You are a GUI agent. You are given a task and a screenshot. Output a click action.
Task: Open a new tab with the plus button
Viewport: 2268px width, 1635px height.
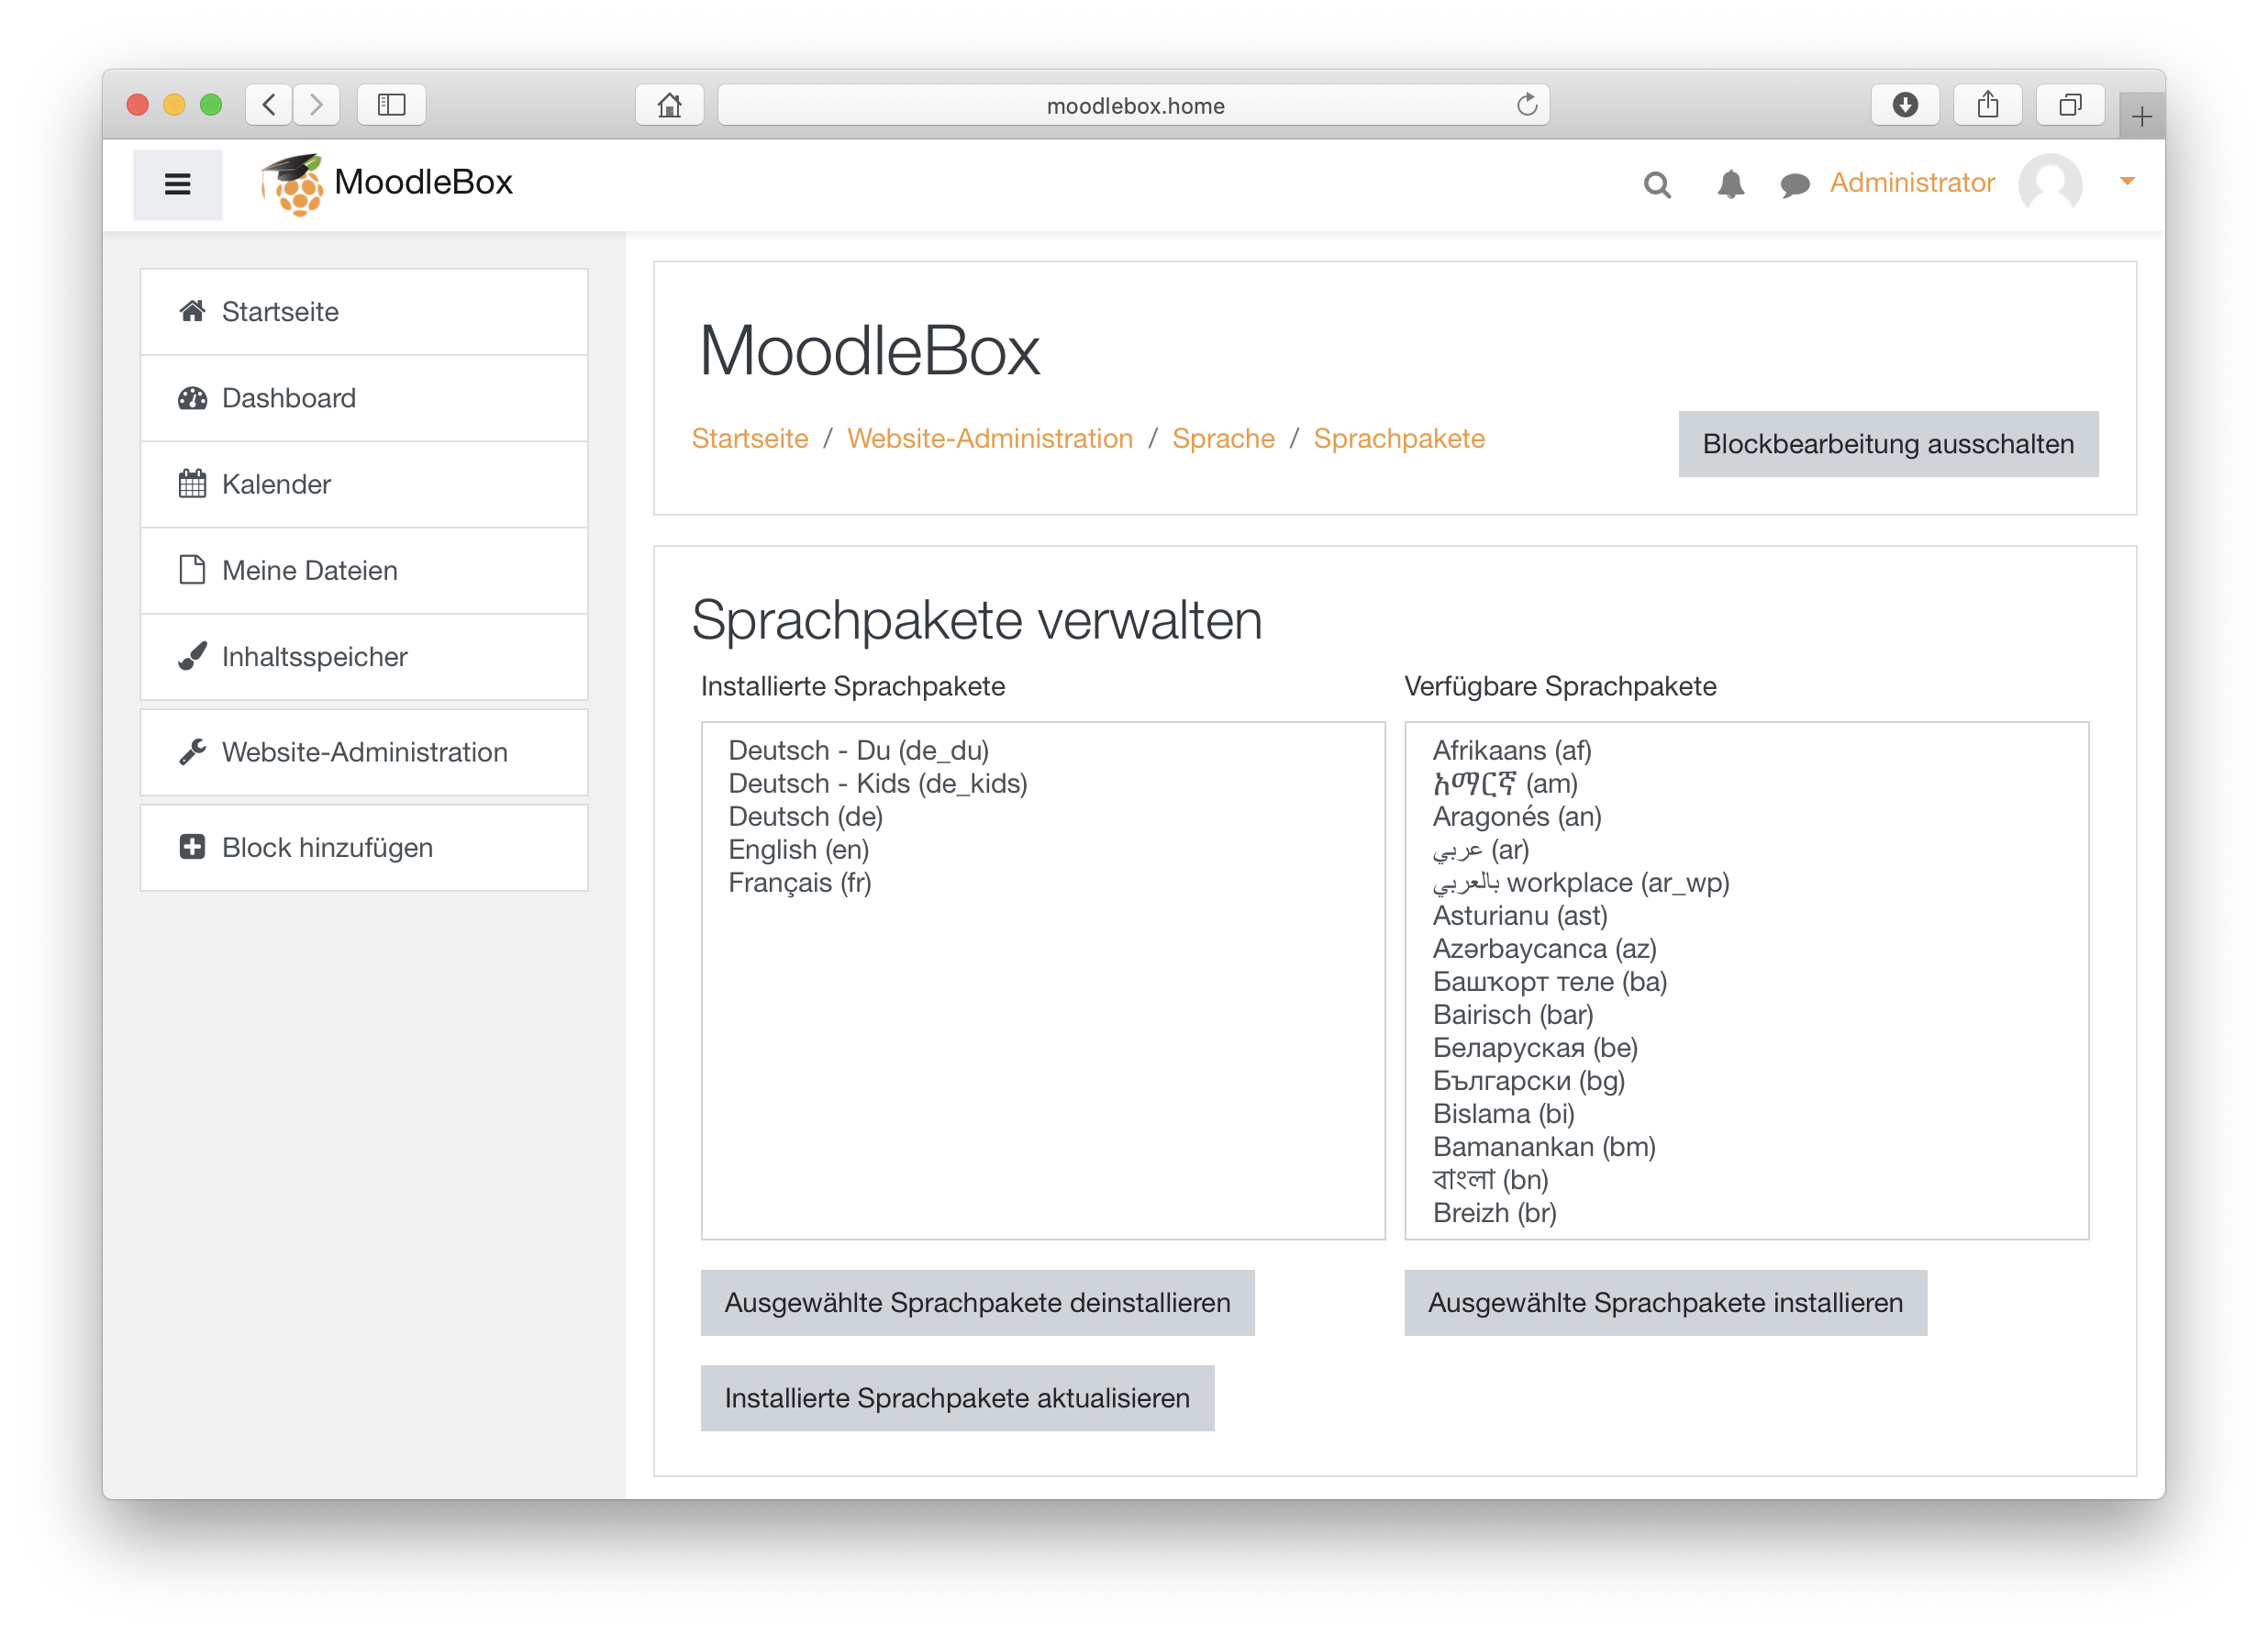click(2141, 116)
